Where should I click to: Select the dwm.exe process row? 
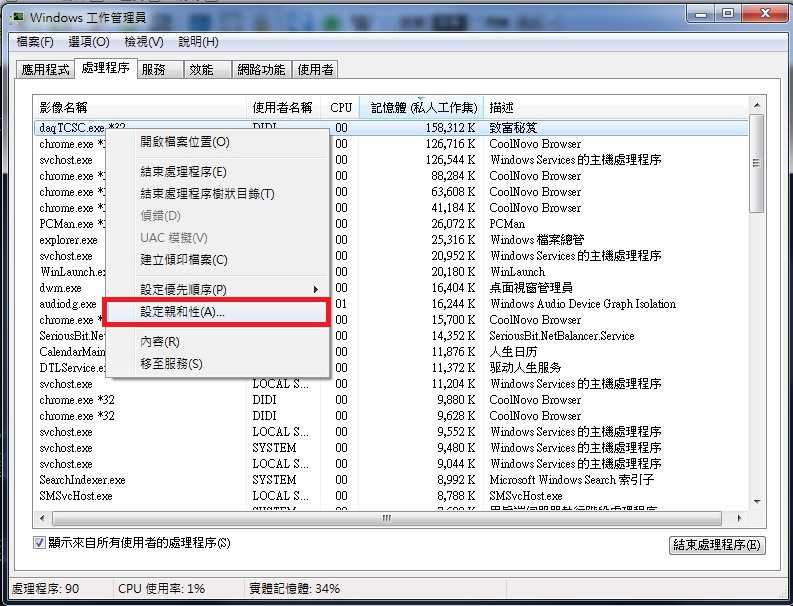(x=391, y=288)
